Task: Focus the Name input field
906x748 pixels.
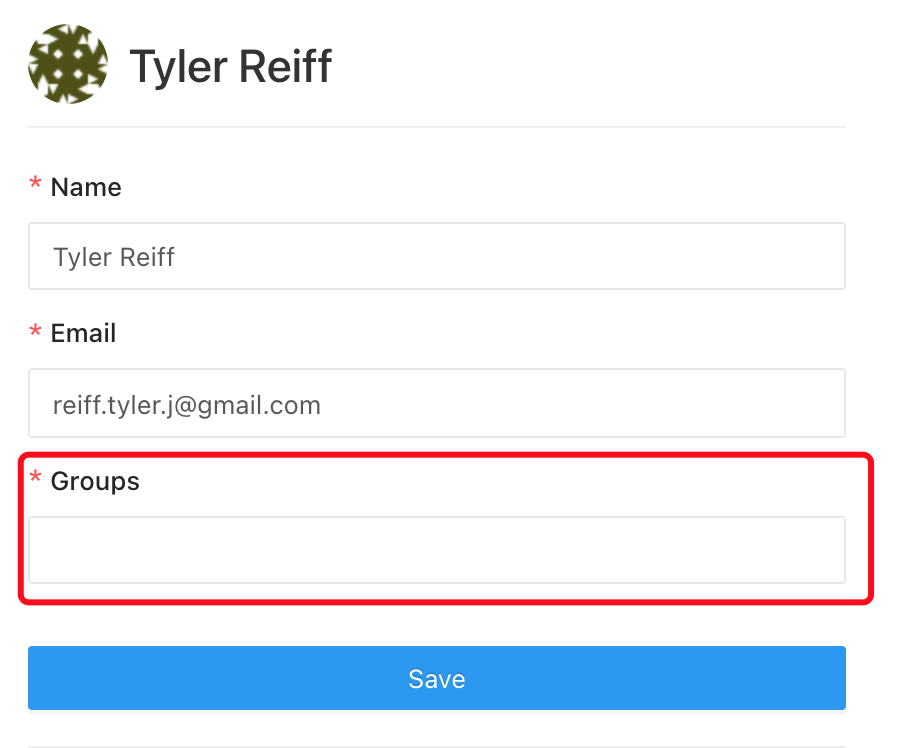Action: (437, 256)
